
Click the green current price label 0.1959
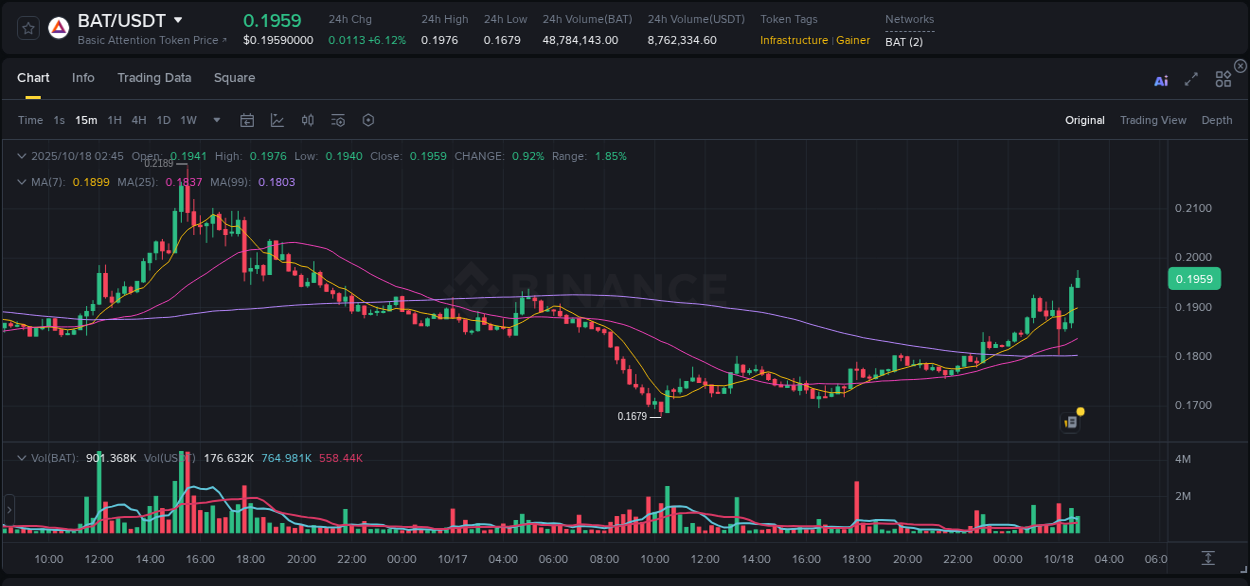(x=1194, y=278)
